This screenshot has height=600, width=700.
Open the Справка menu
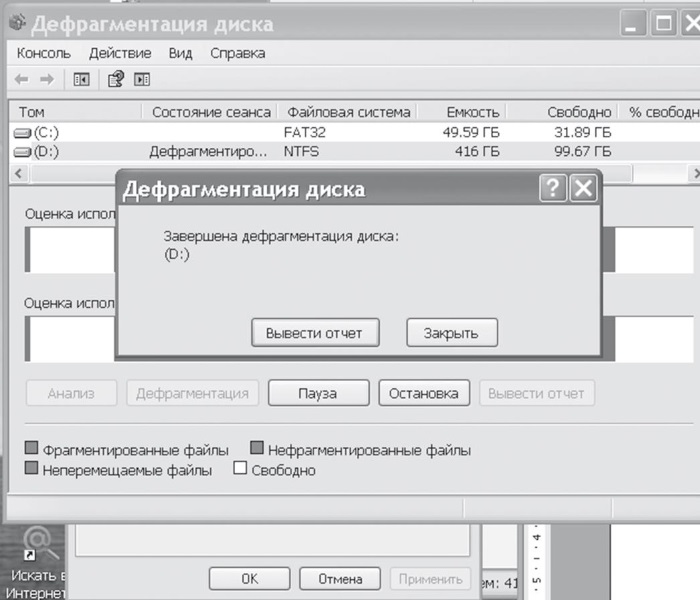pos(238,53)
